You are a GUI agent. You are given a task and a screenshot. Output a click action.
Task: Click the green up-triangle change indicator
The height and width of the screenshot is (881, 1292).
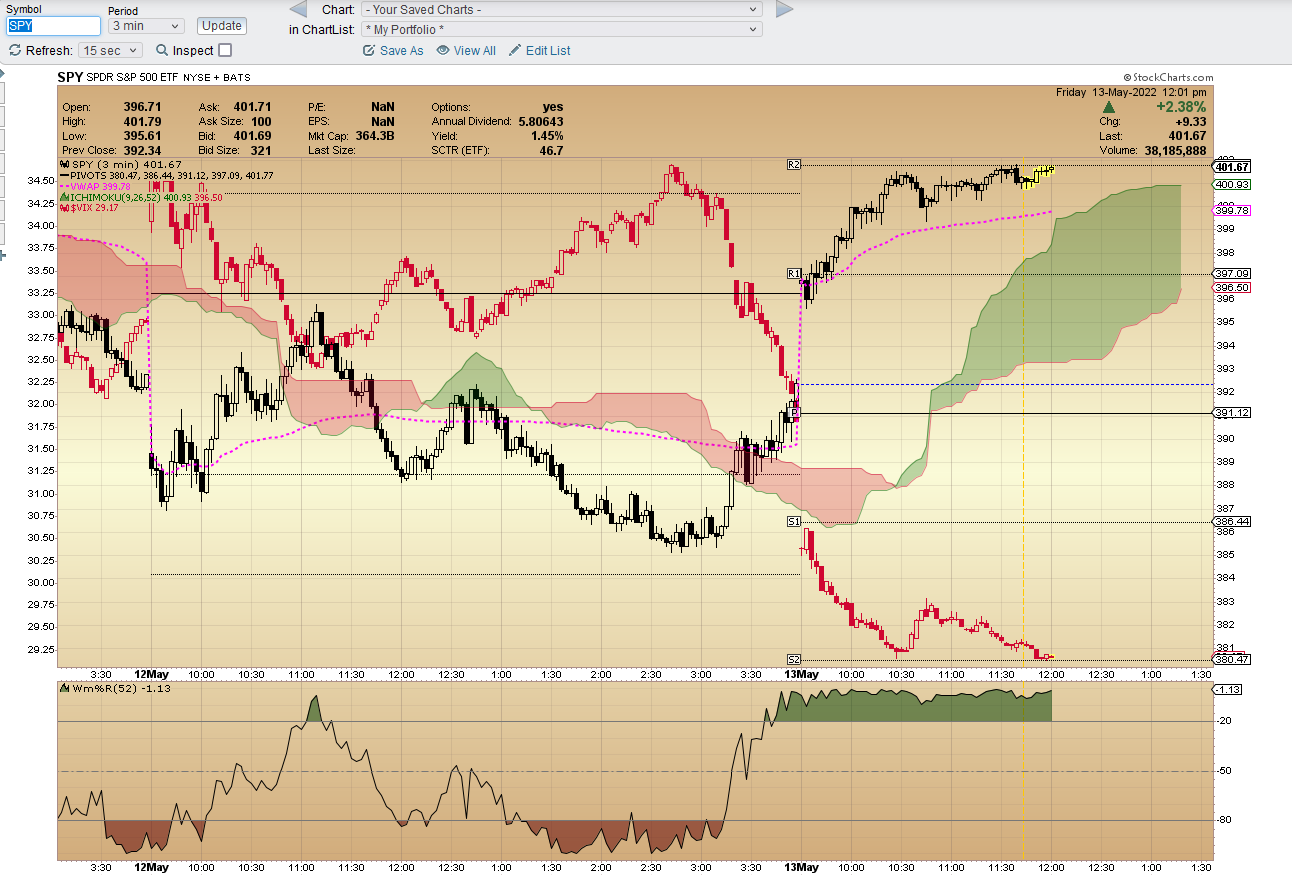[x=1109, y=107]
